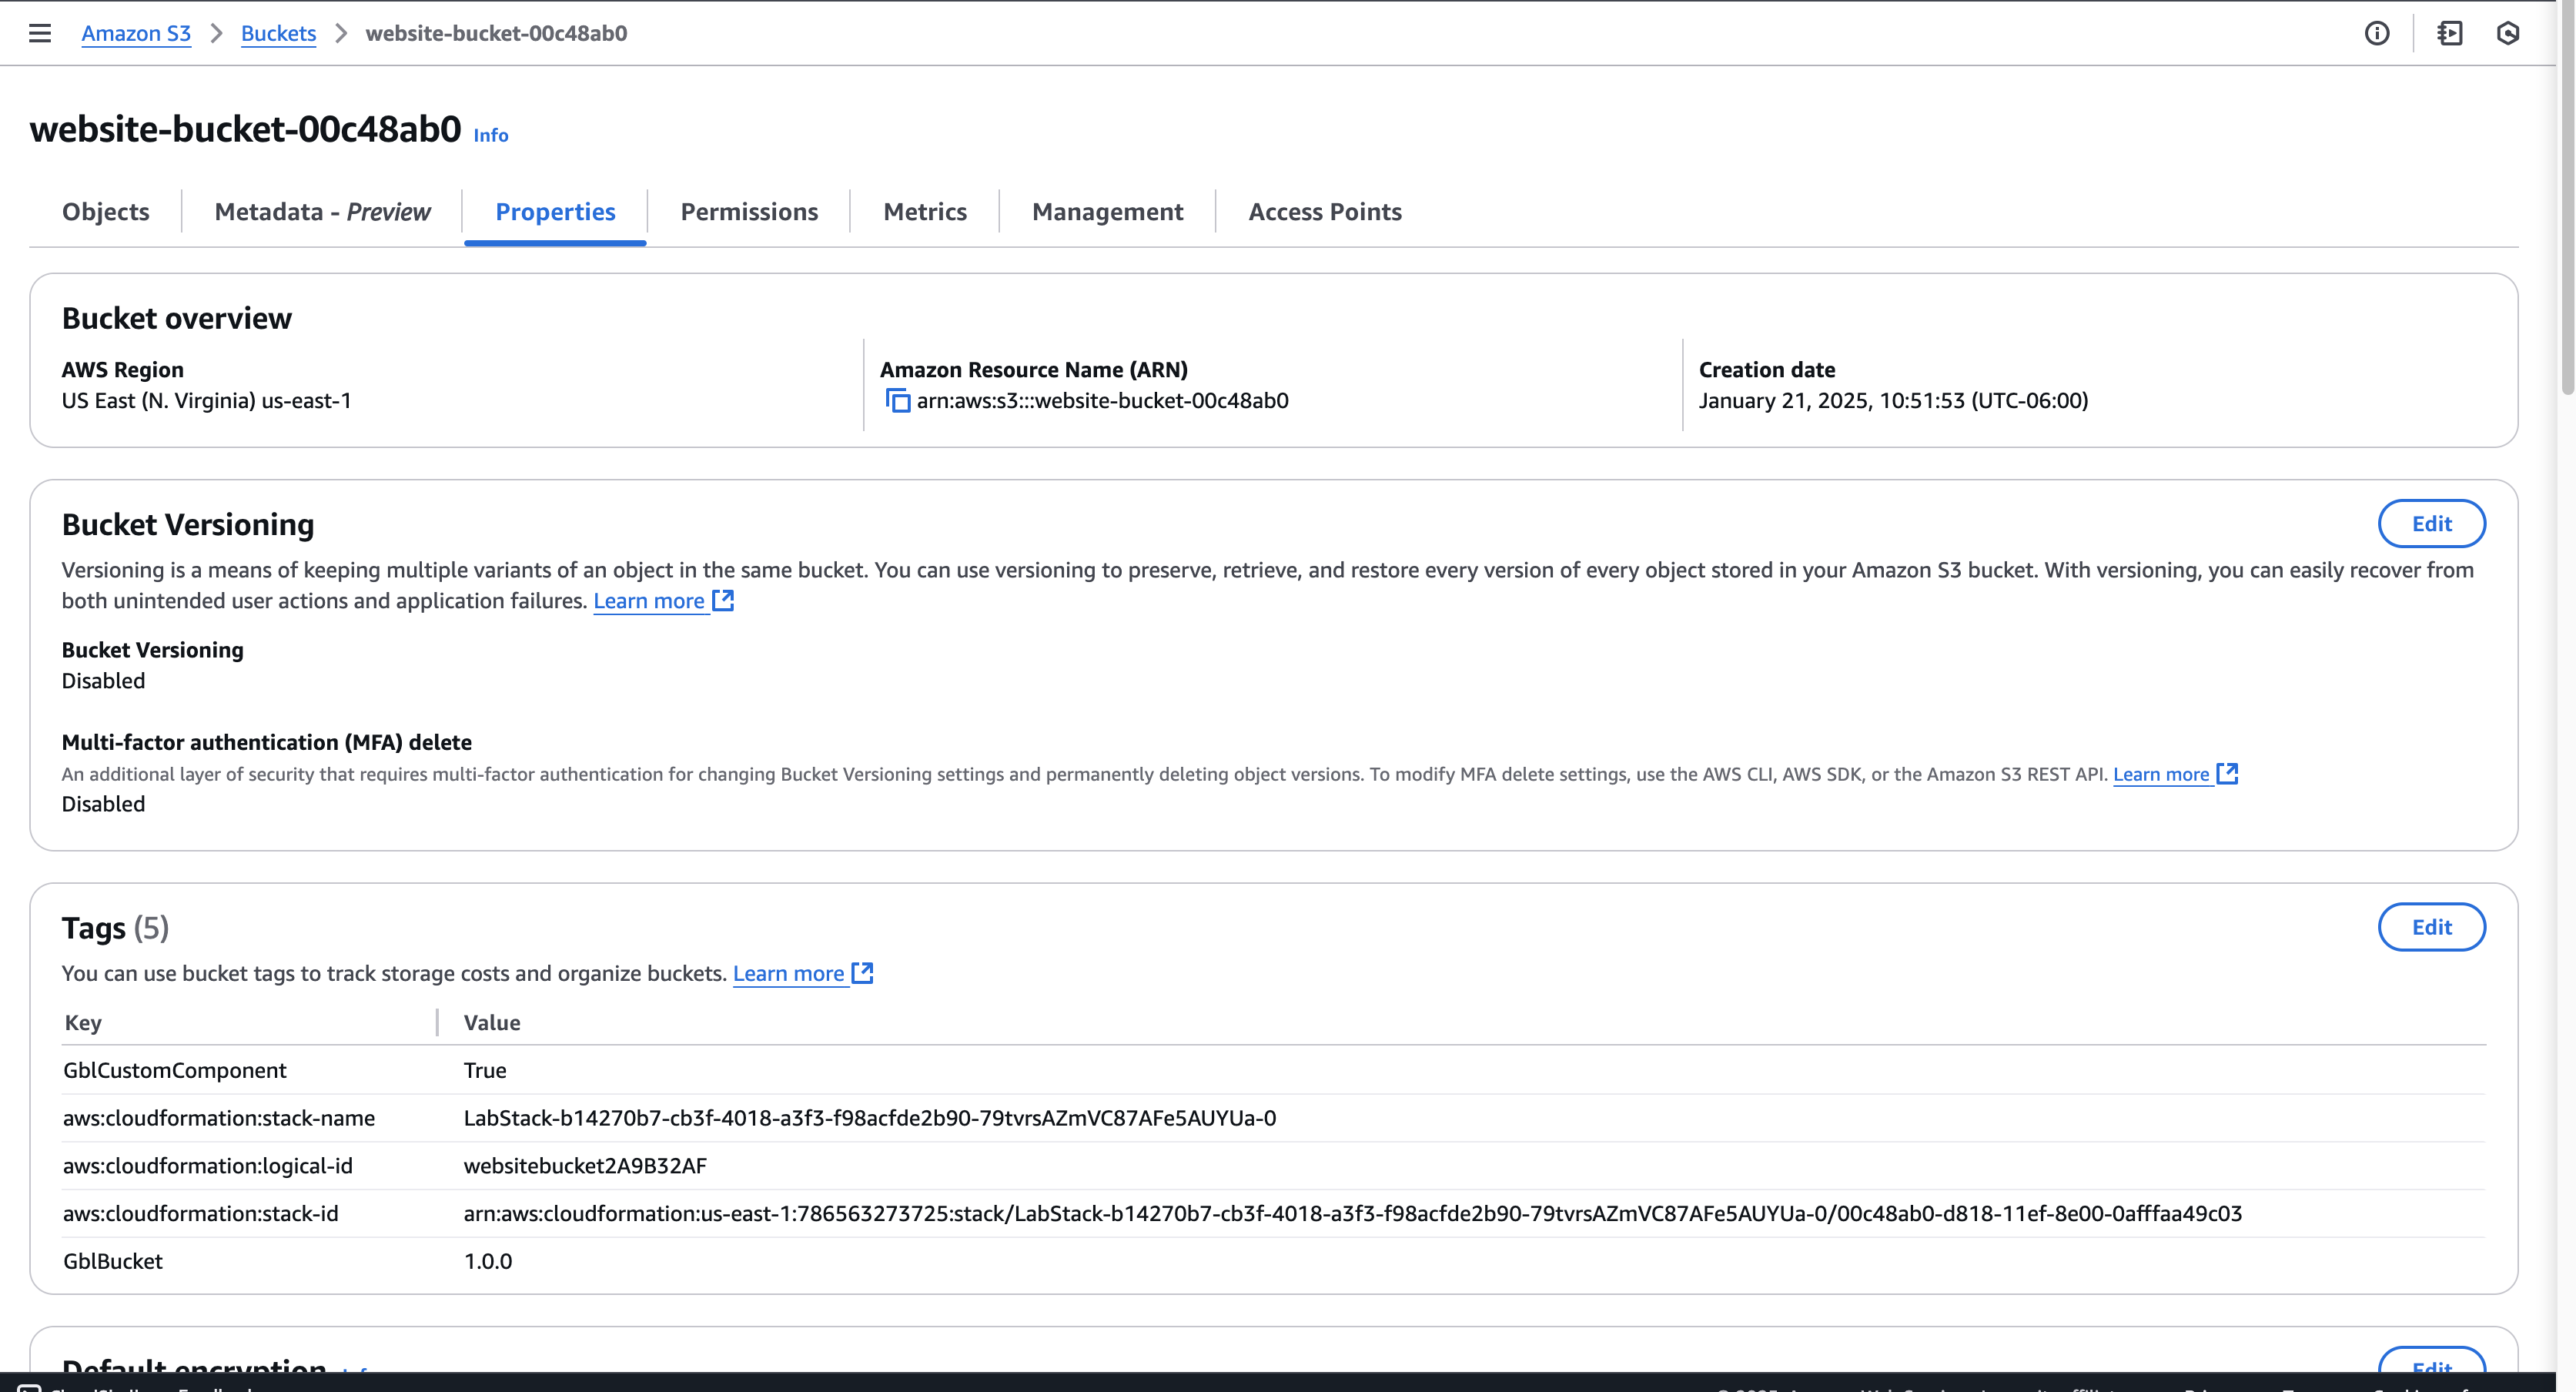
Task: Click the LabStack stack-name tag value
Action: click(x=870, y=1118)
